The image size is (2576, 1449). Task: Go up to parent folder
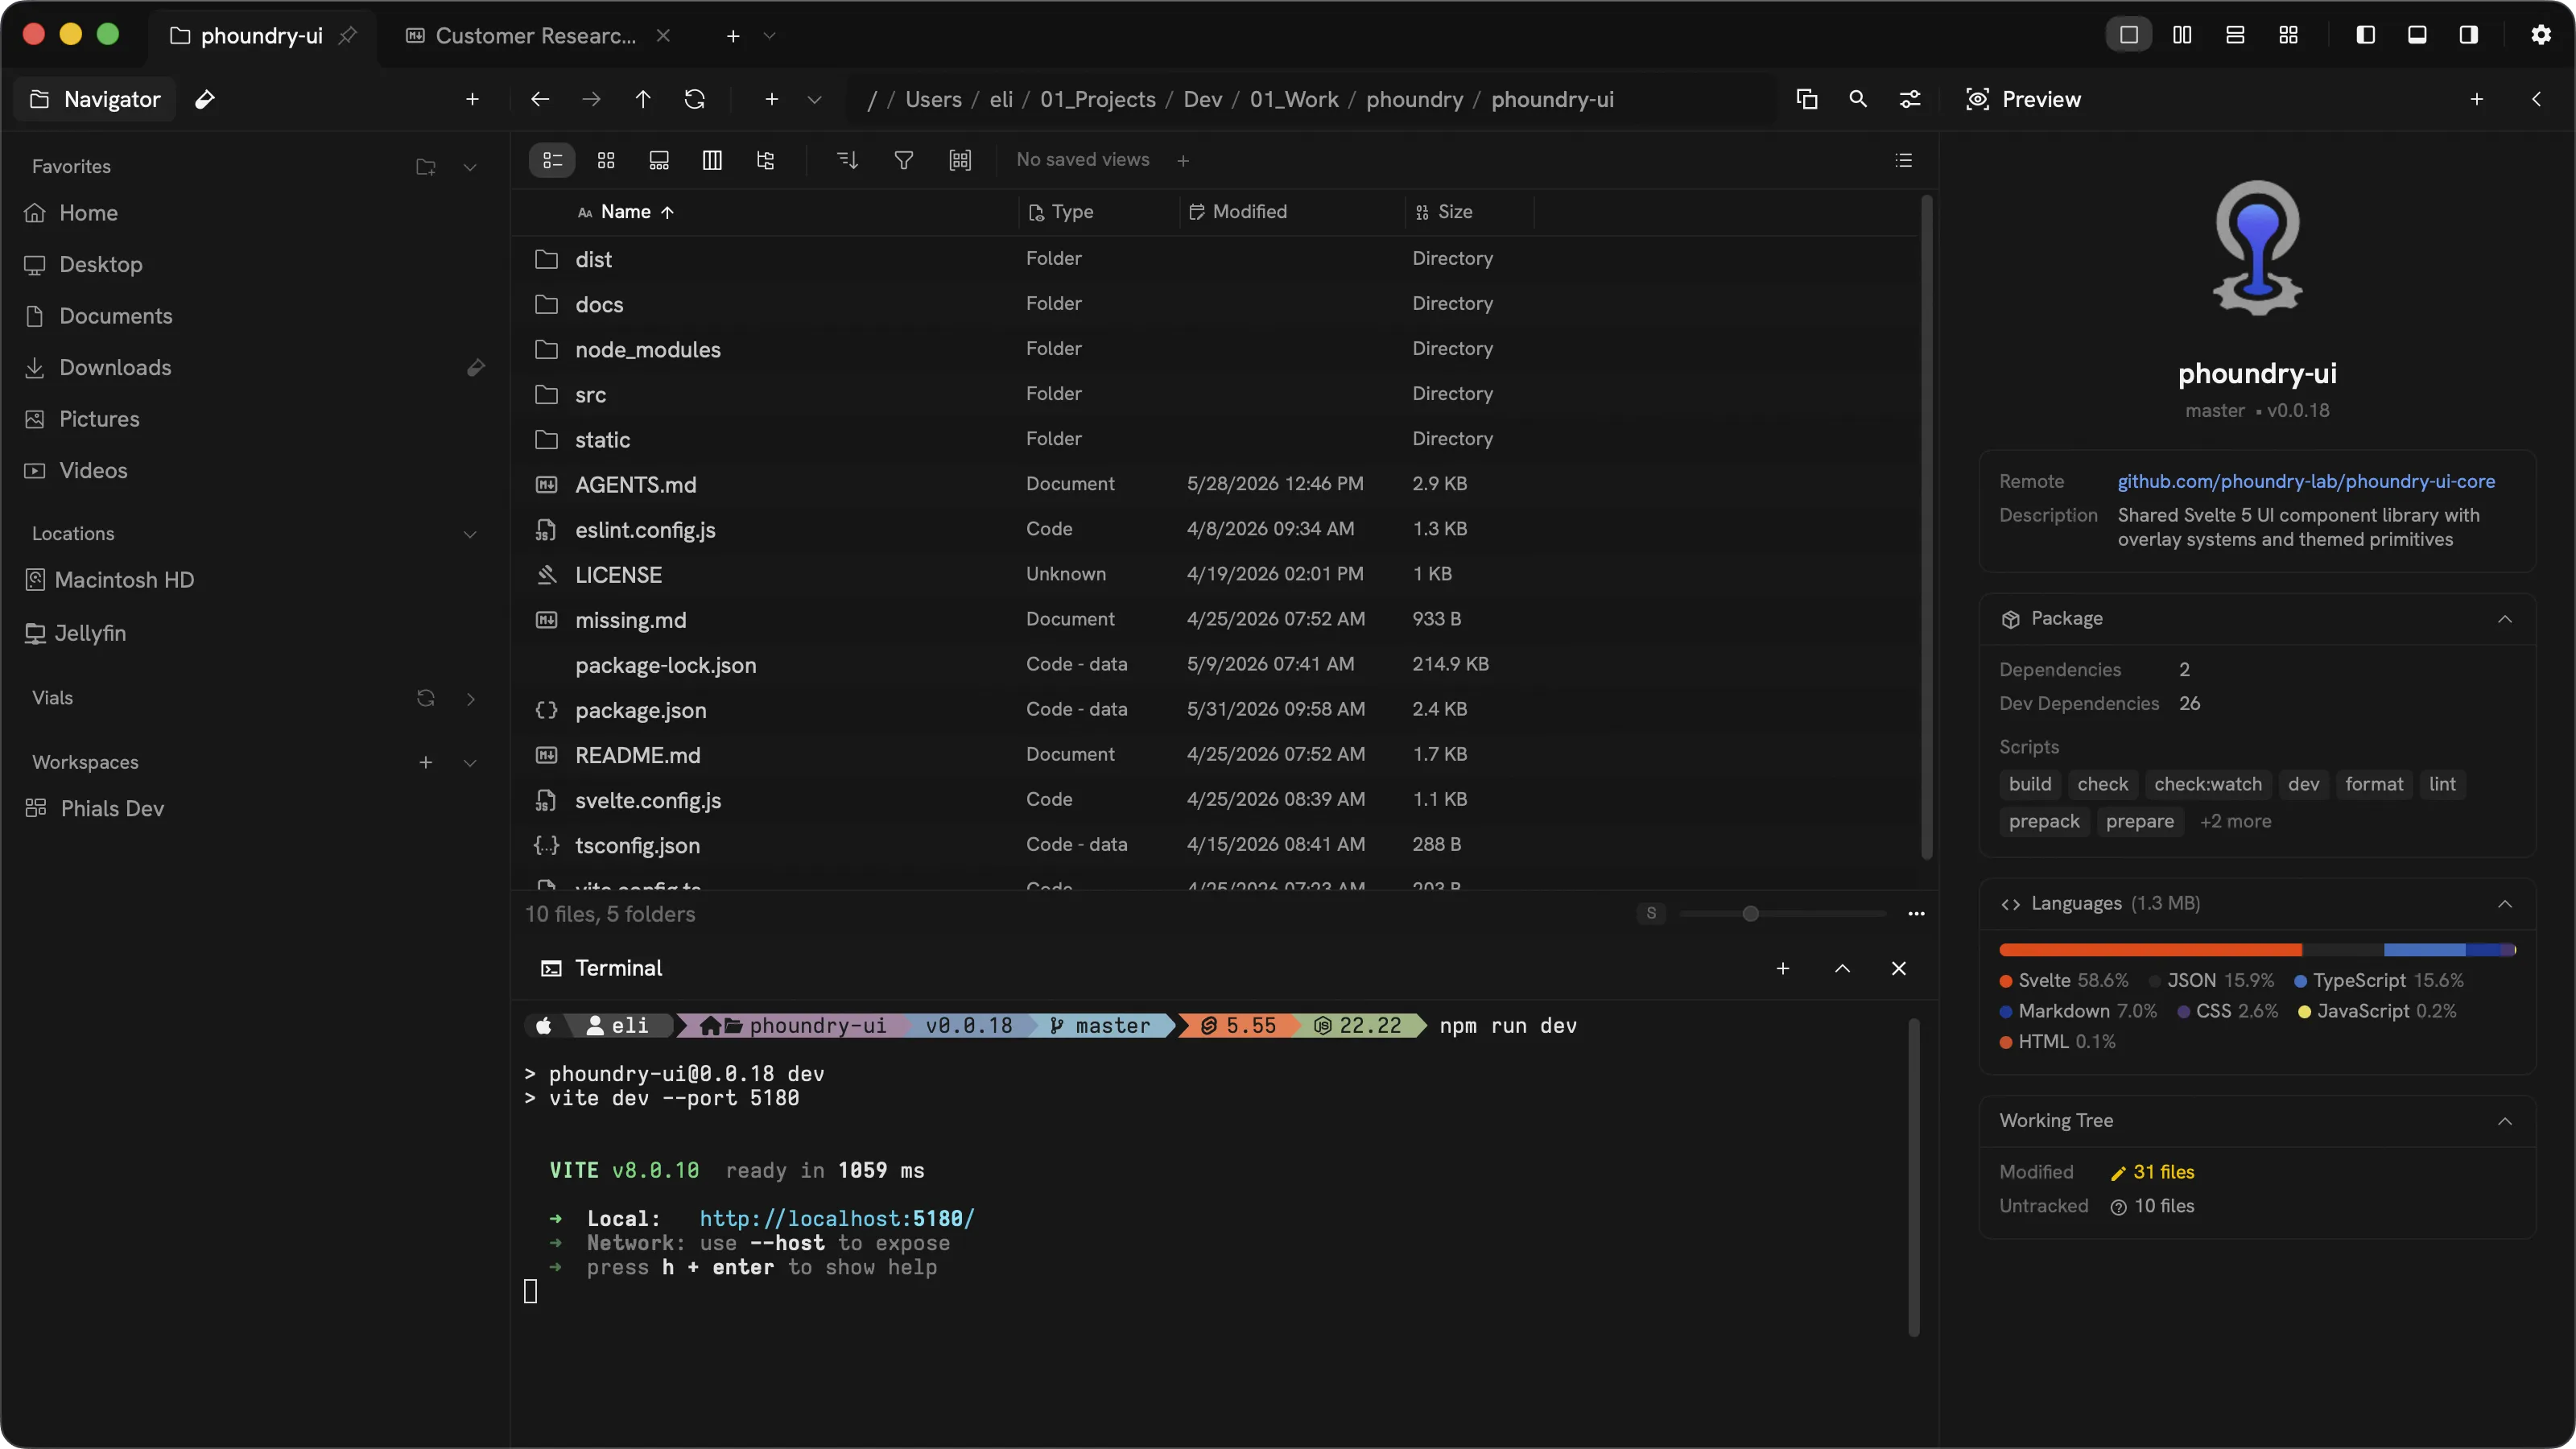[x=643, y=99]
